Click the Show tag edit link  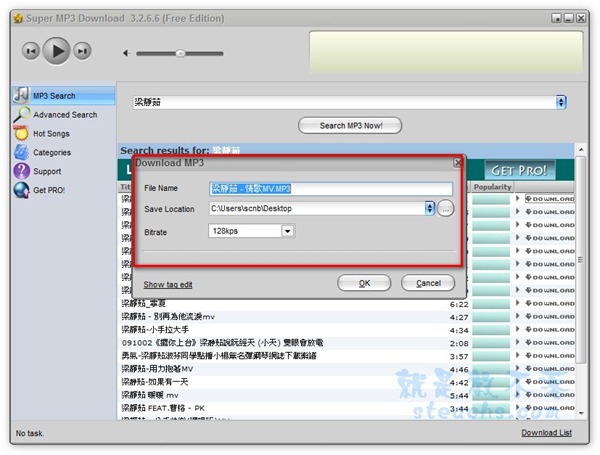pyautogui.click(x=168, y=284)
